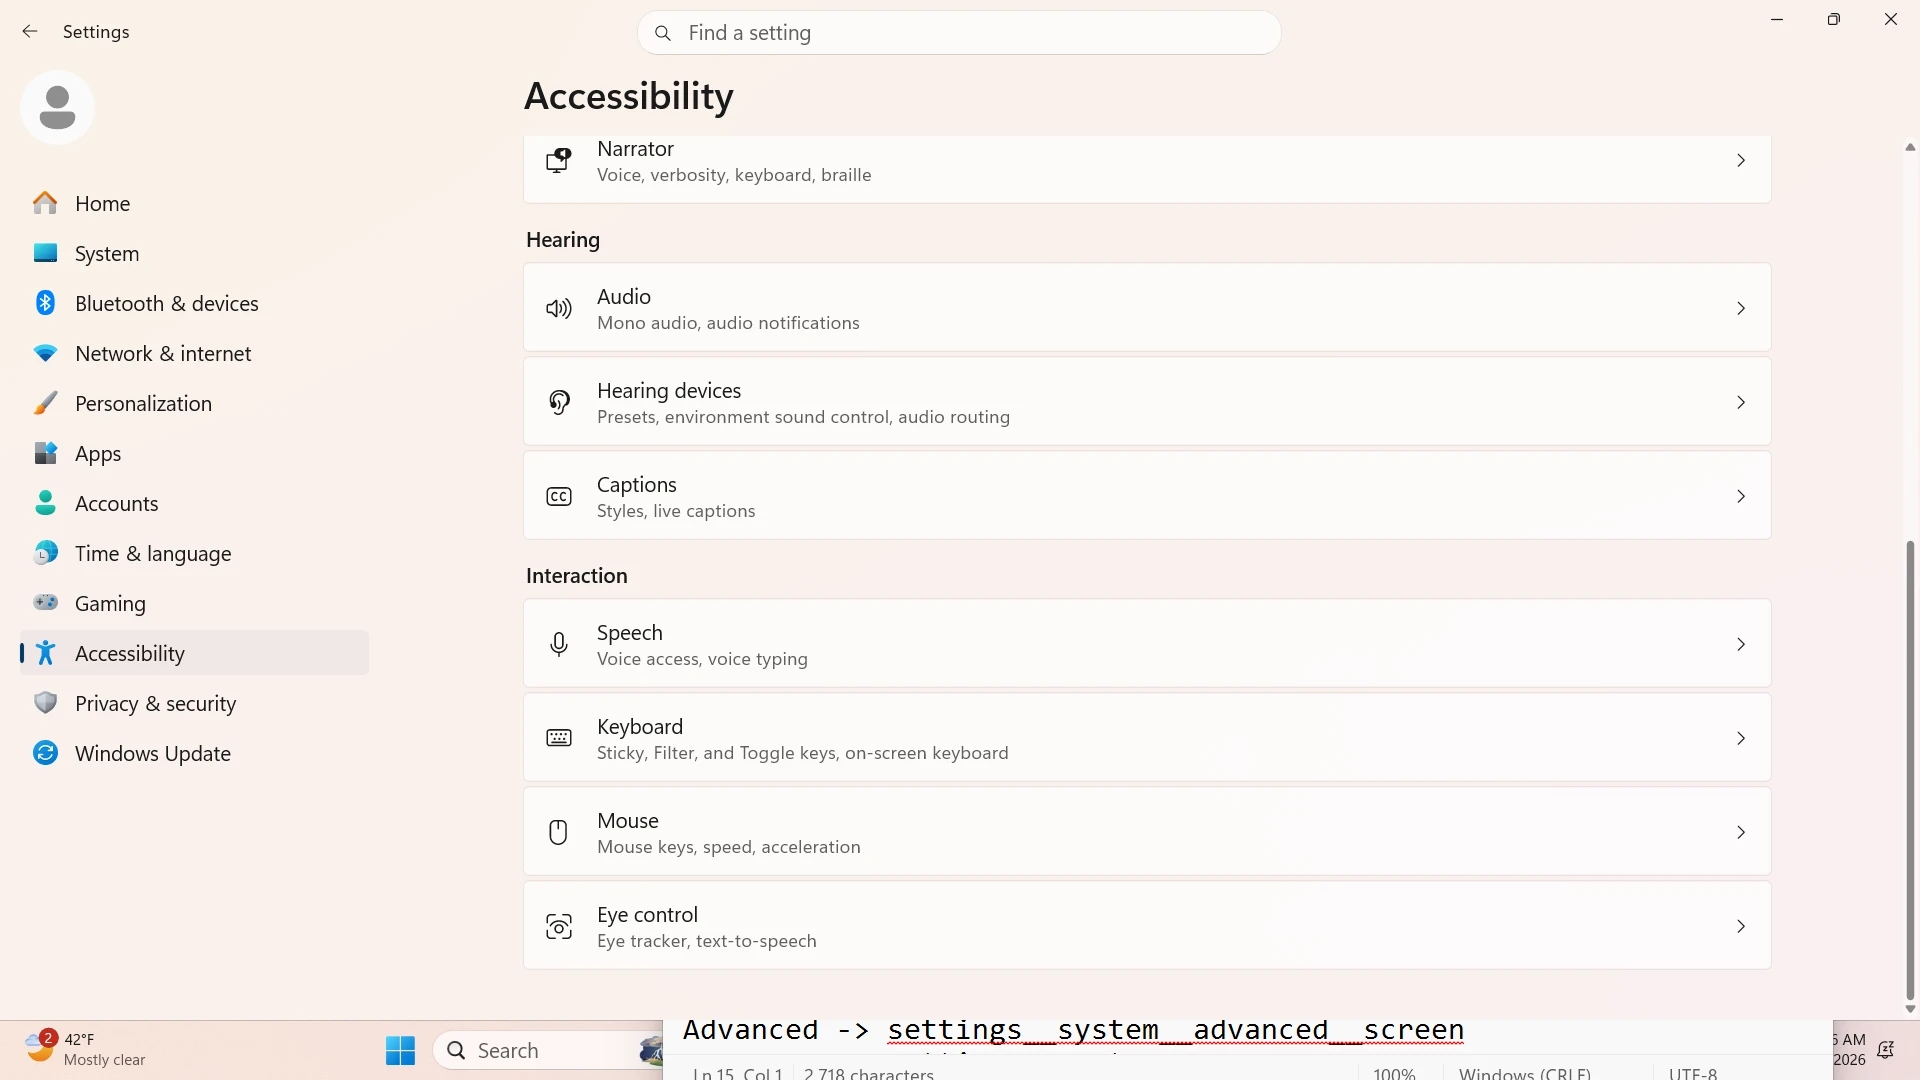Select Personalization in sidebar
The height and width of the screenshot is (1080, 1920).
coord(194,403)
